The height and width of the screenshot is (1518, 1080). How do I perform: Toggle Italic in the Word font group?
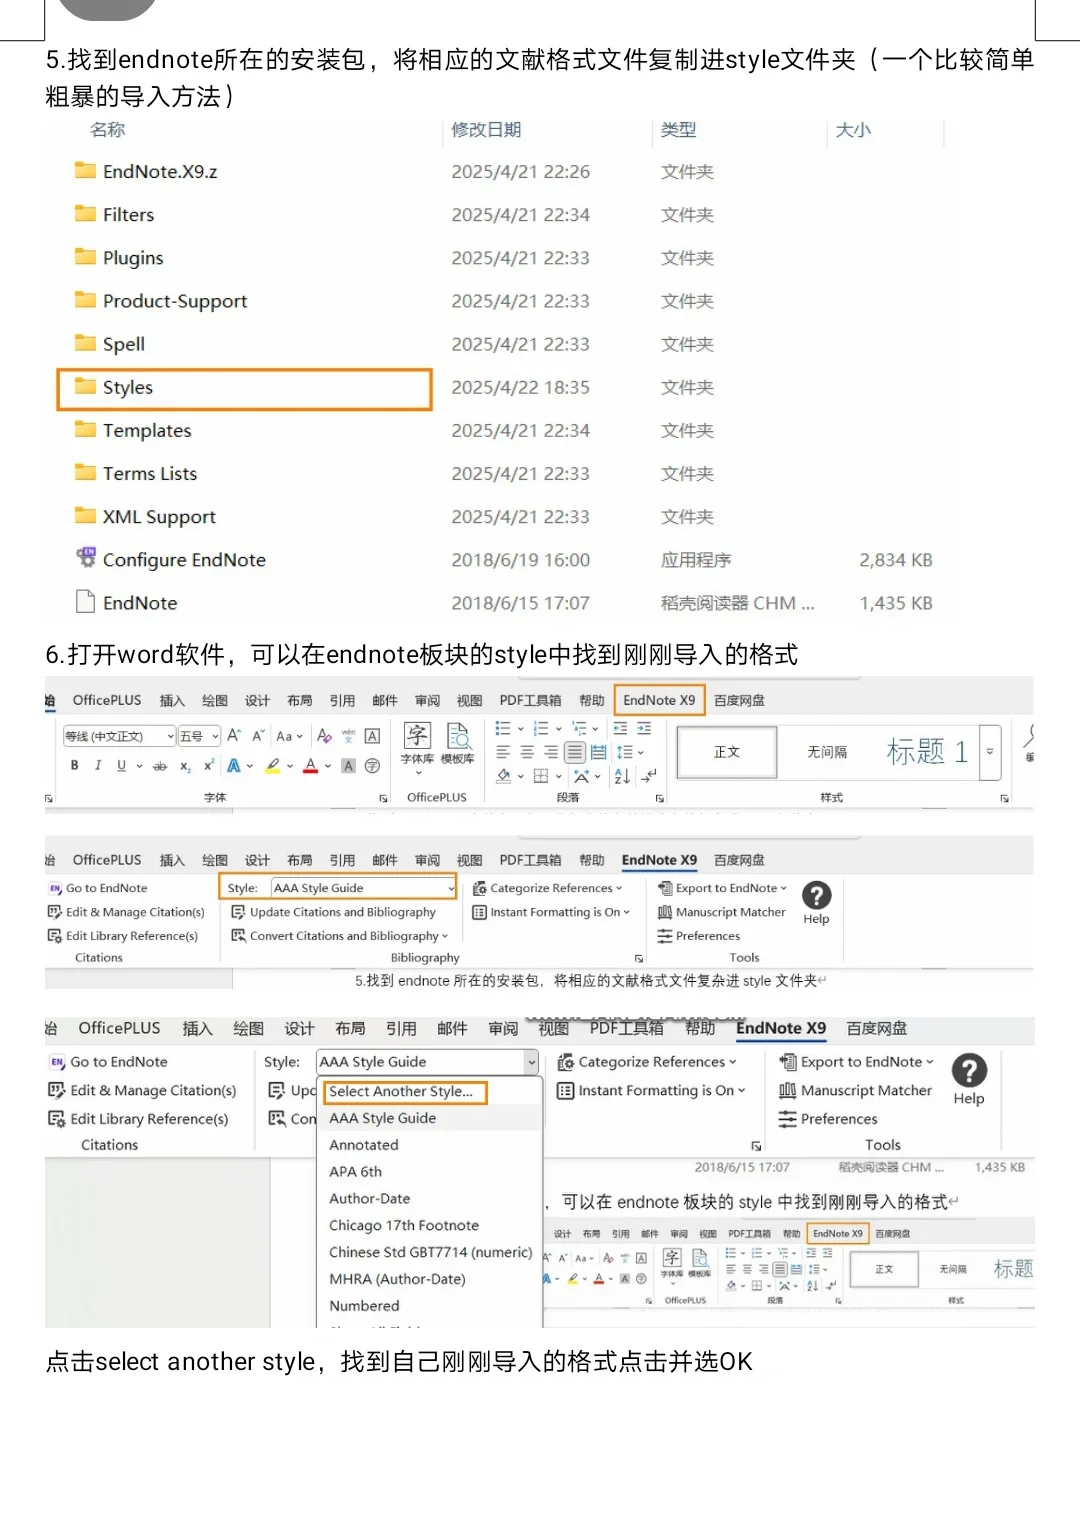(97, 765)
